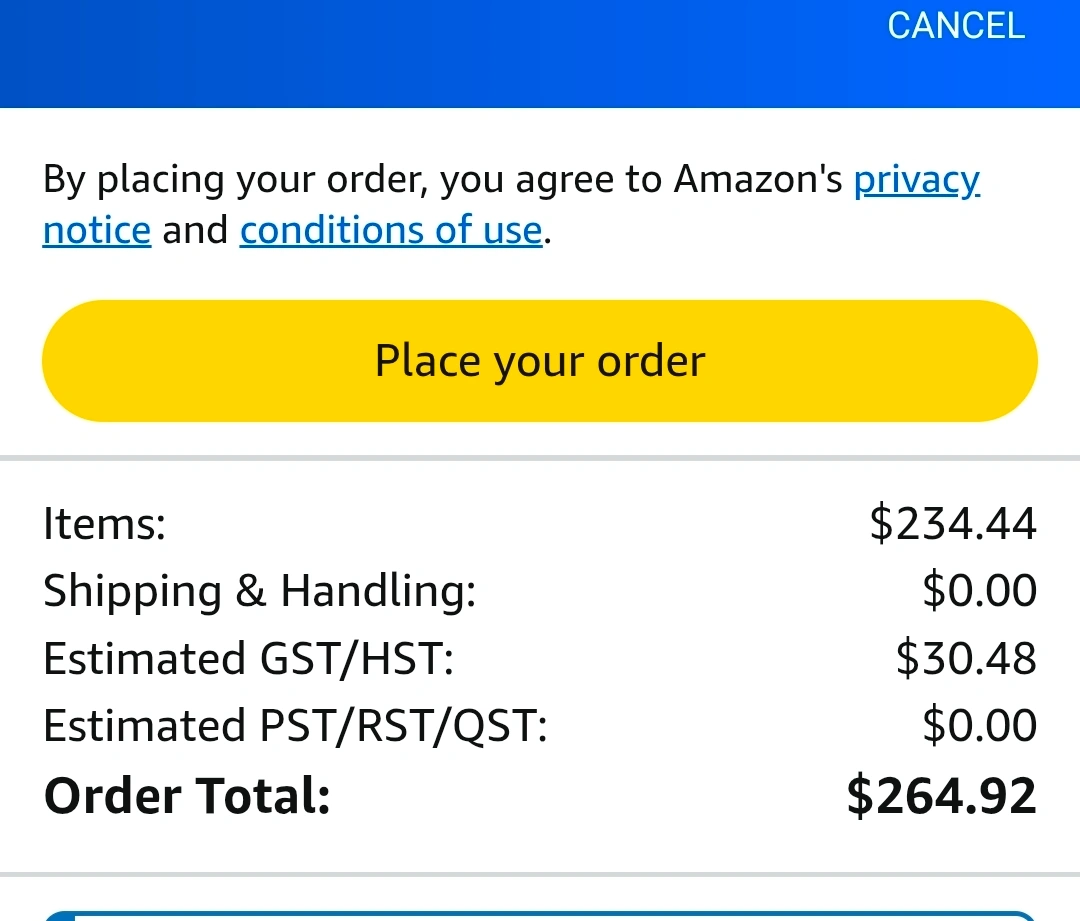Select the $234.44 items amount
This screenshot has height=921, width=1080.
(x=952, y=524)
